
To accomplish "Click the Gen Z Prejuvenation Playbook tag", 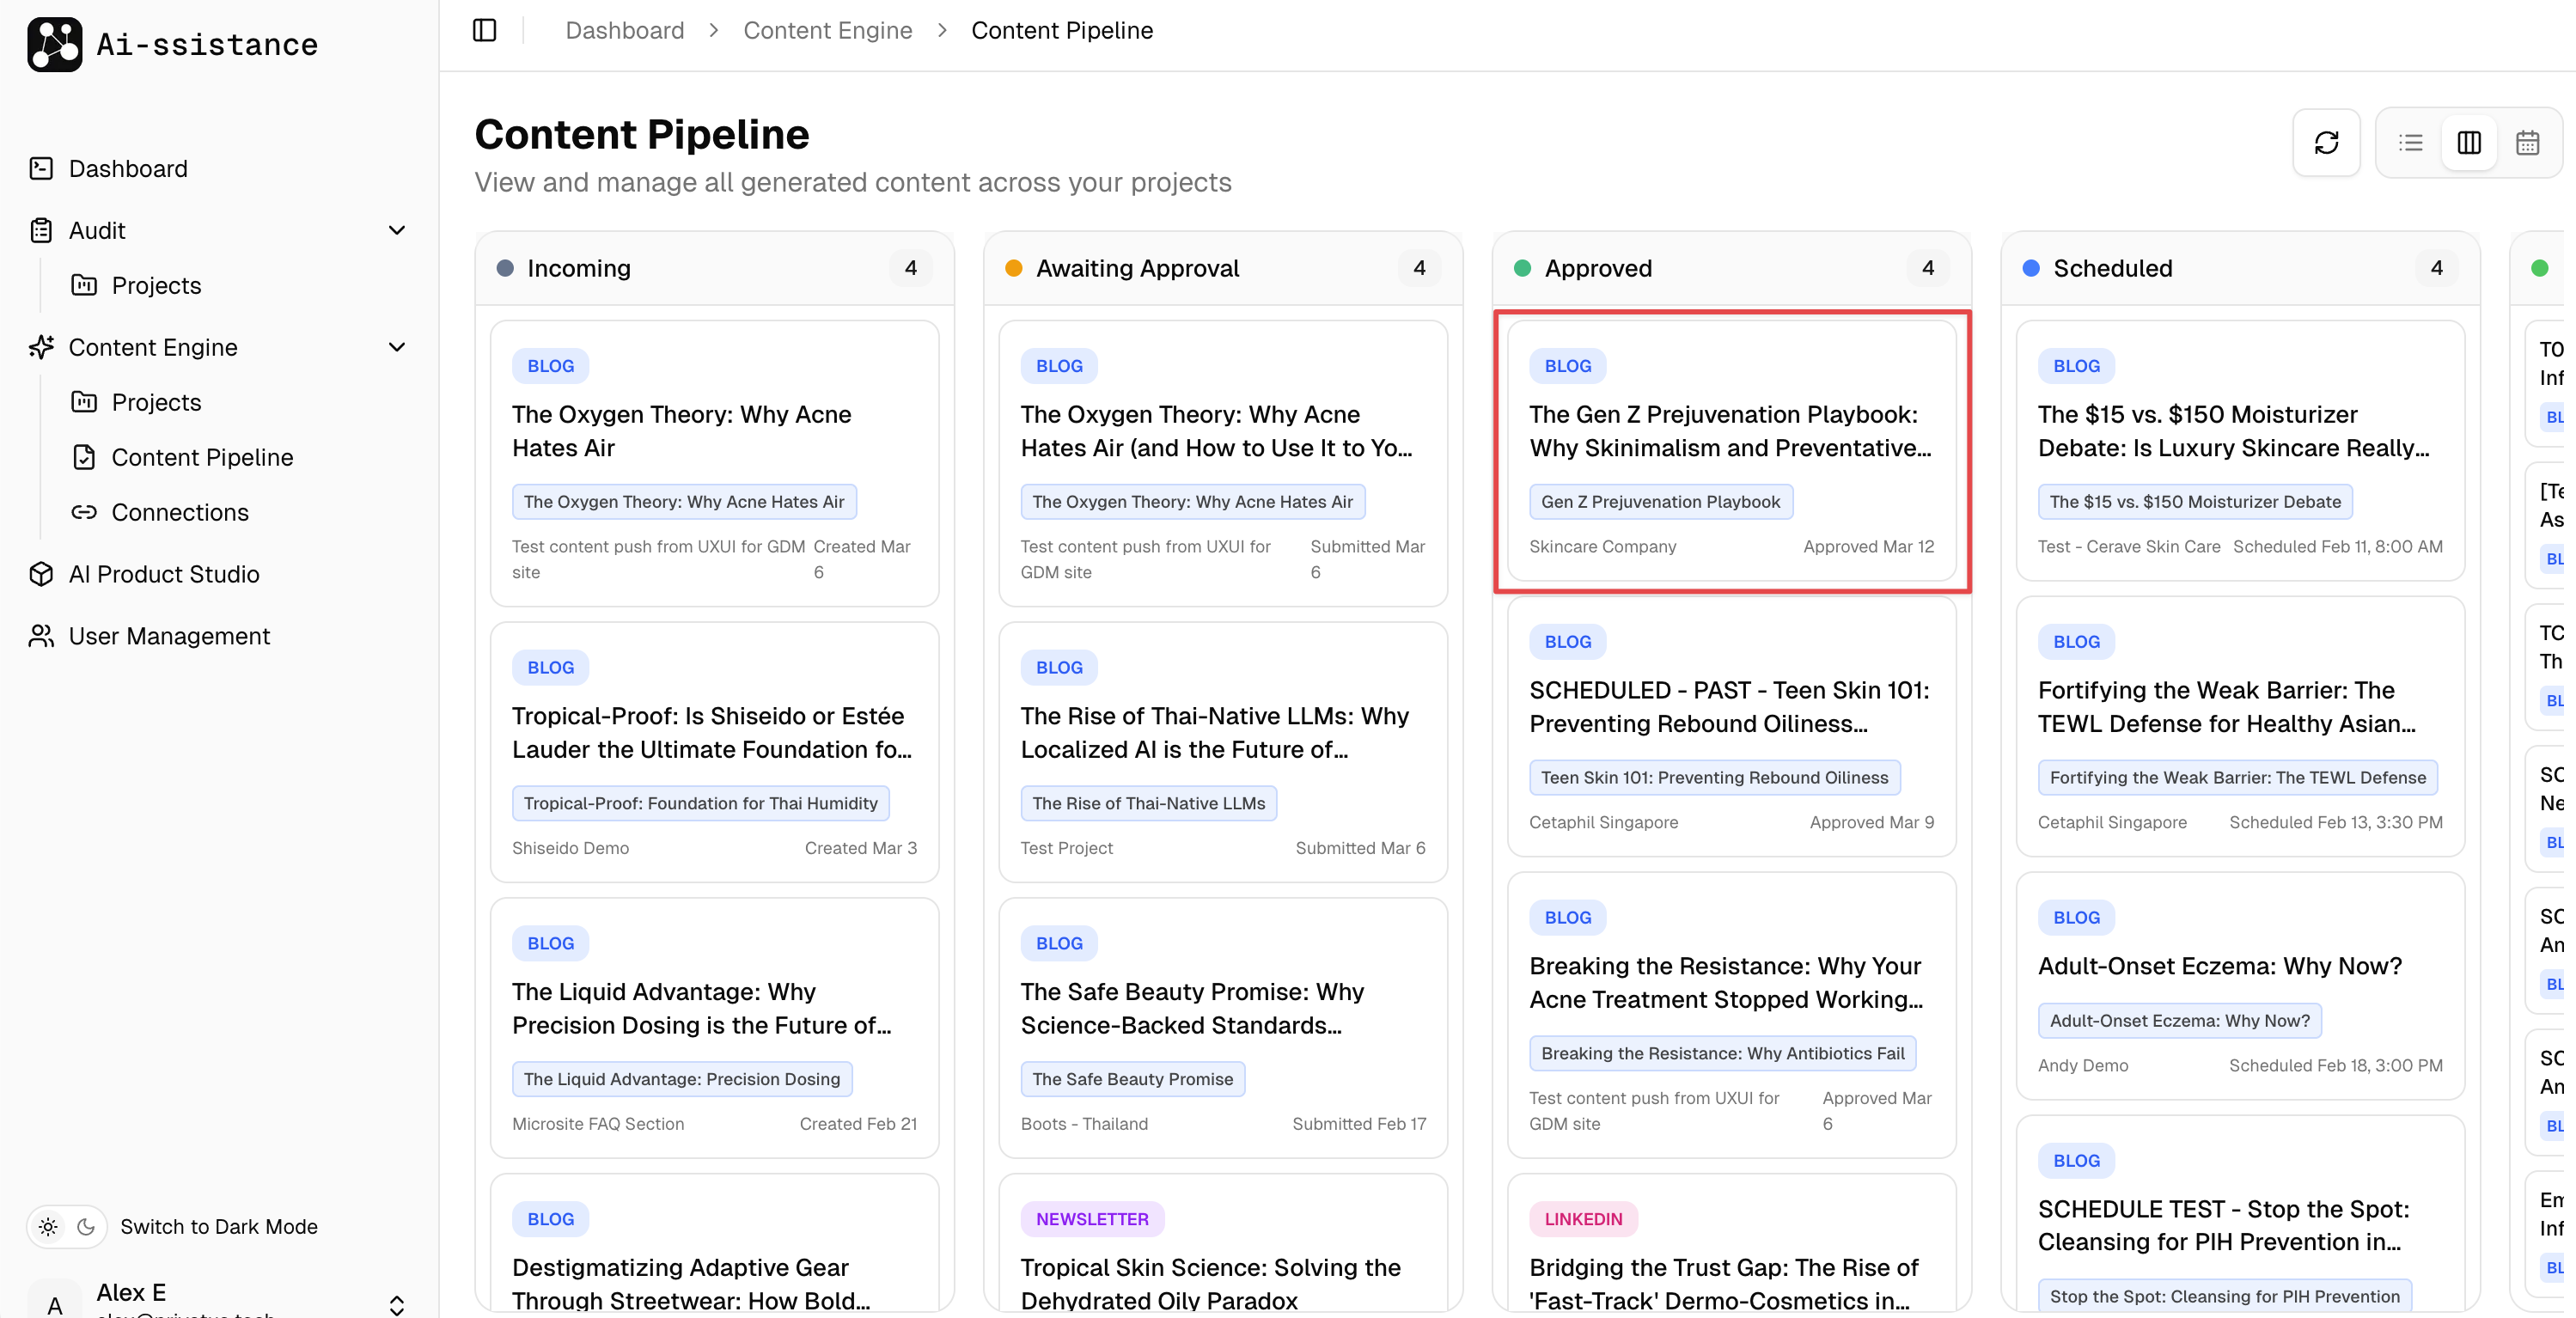I will point(1660,501).
